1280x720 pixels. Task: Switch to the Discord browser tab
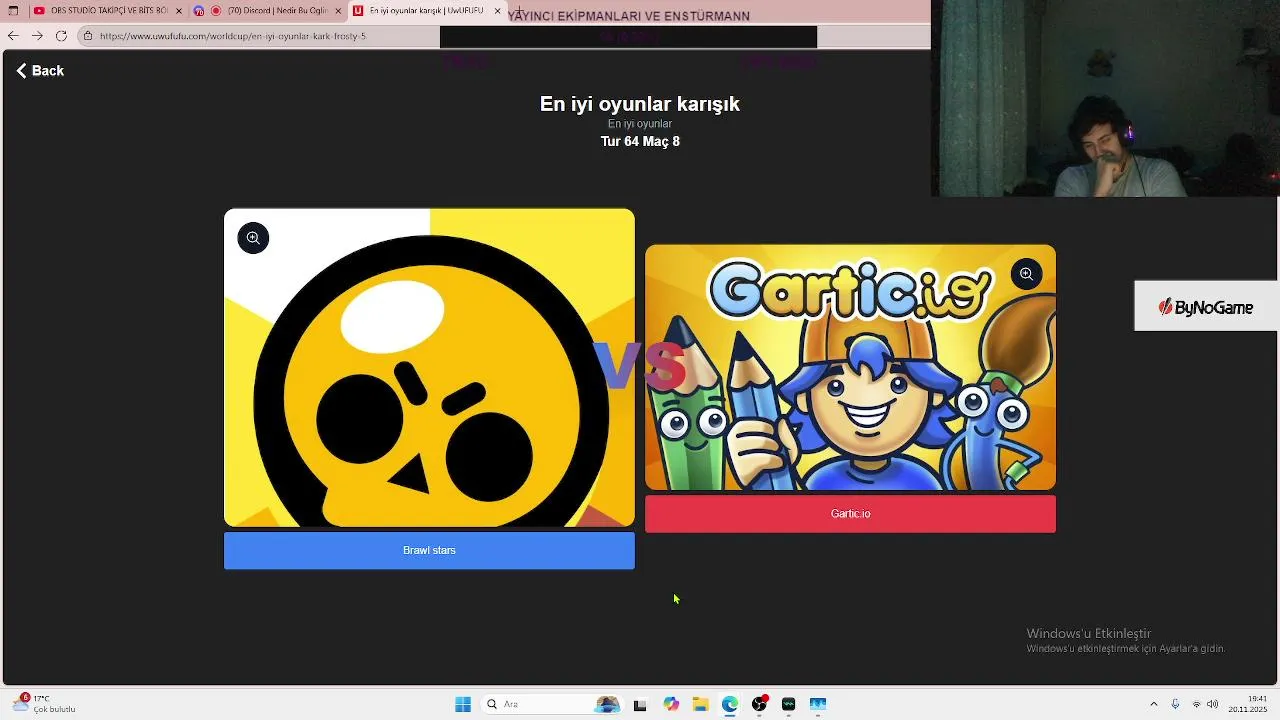266,11
